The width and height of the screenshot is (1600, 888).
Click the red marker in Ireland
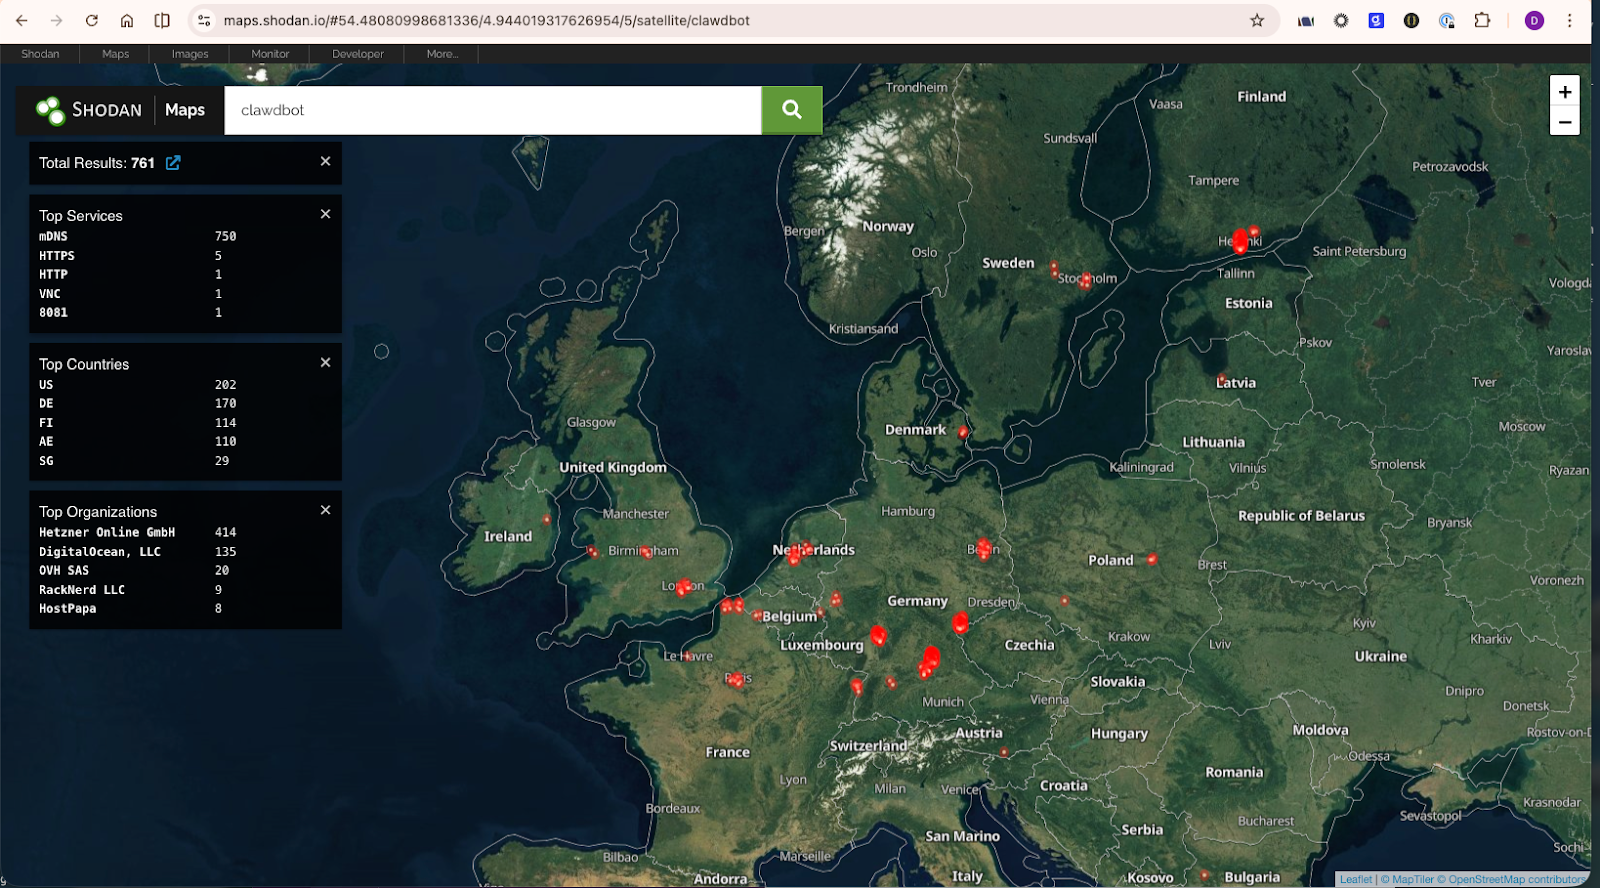(546, 519)
